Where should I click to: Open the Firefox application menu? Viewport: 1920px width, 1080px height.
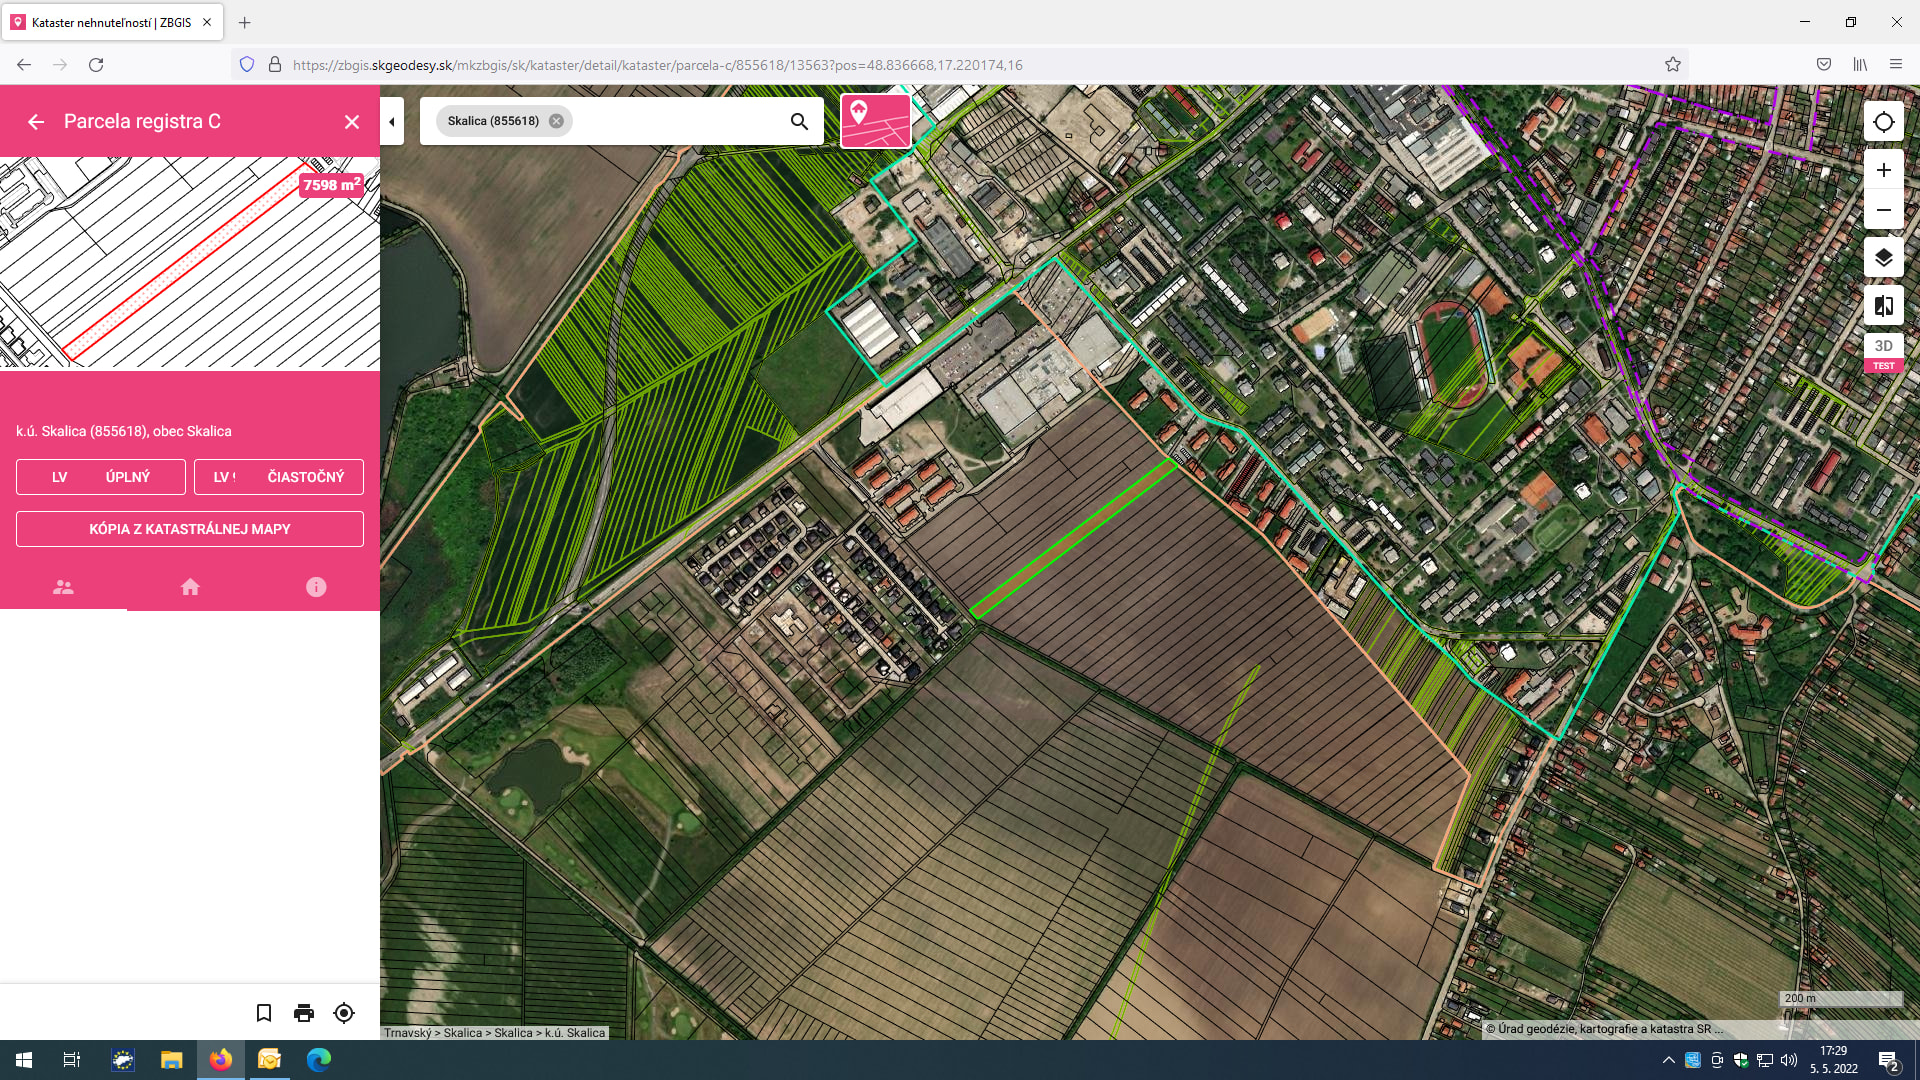tap(1896, 65)
